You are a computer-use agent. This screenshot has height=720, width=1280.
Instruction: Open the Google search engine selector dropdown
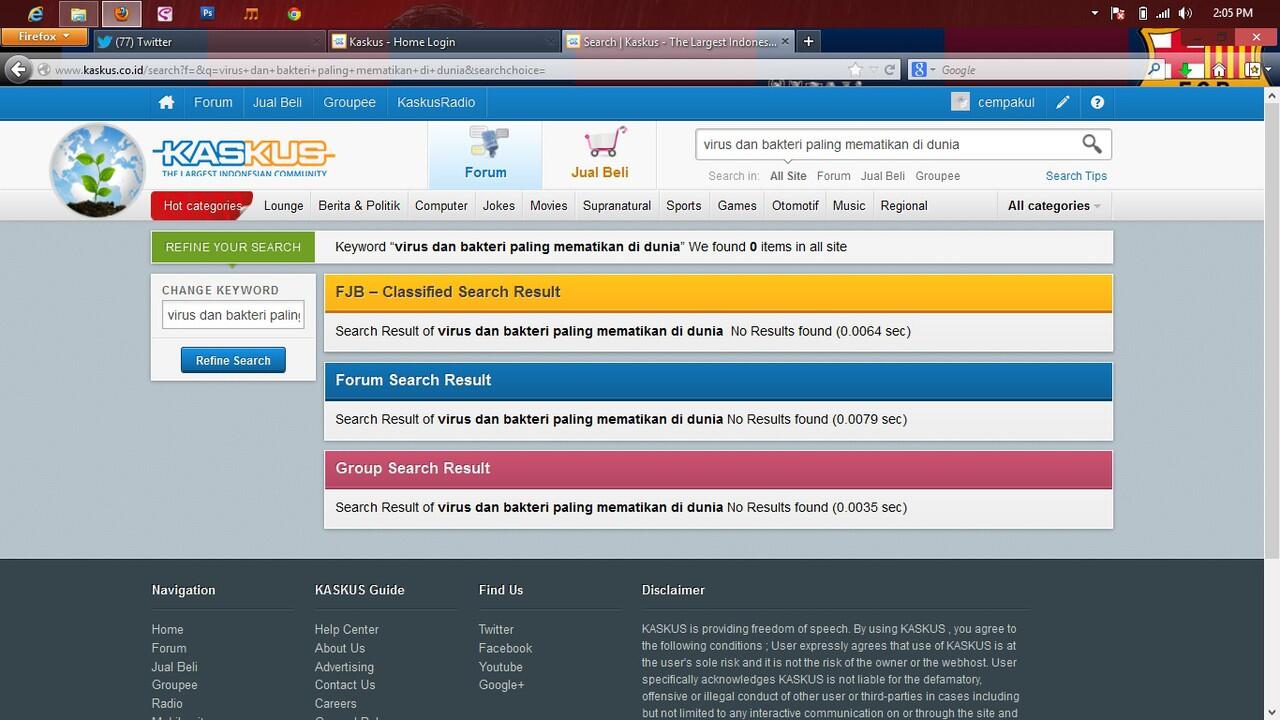[x=925, y=70]
